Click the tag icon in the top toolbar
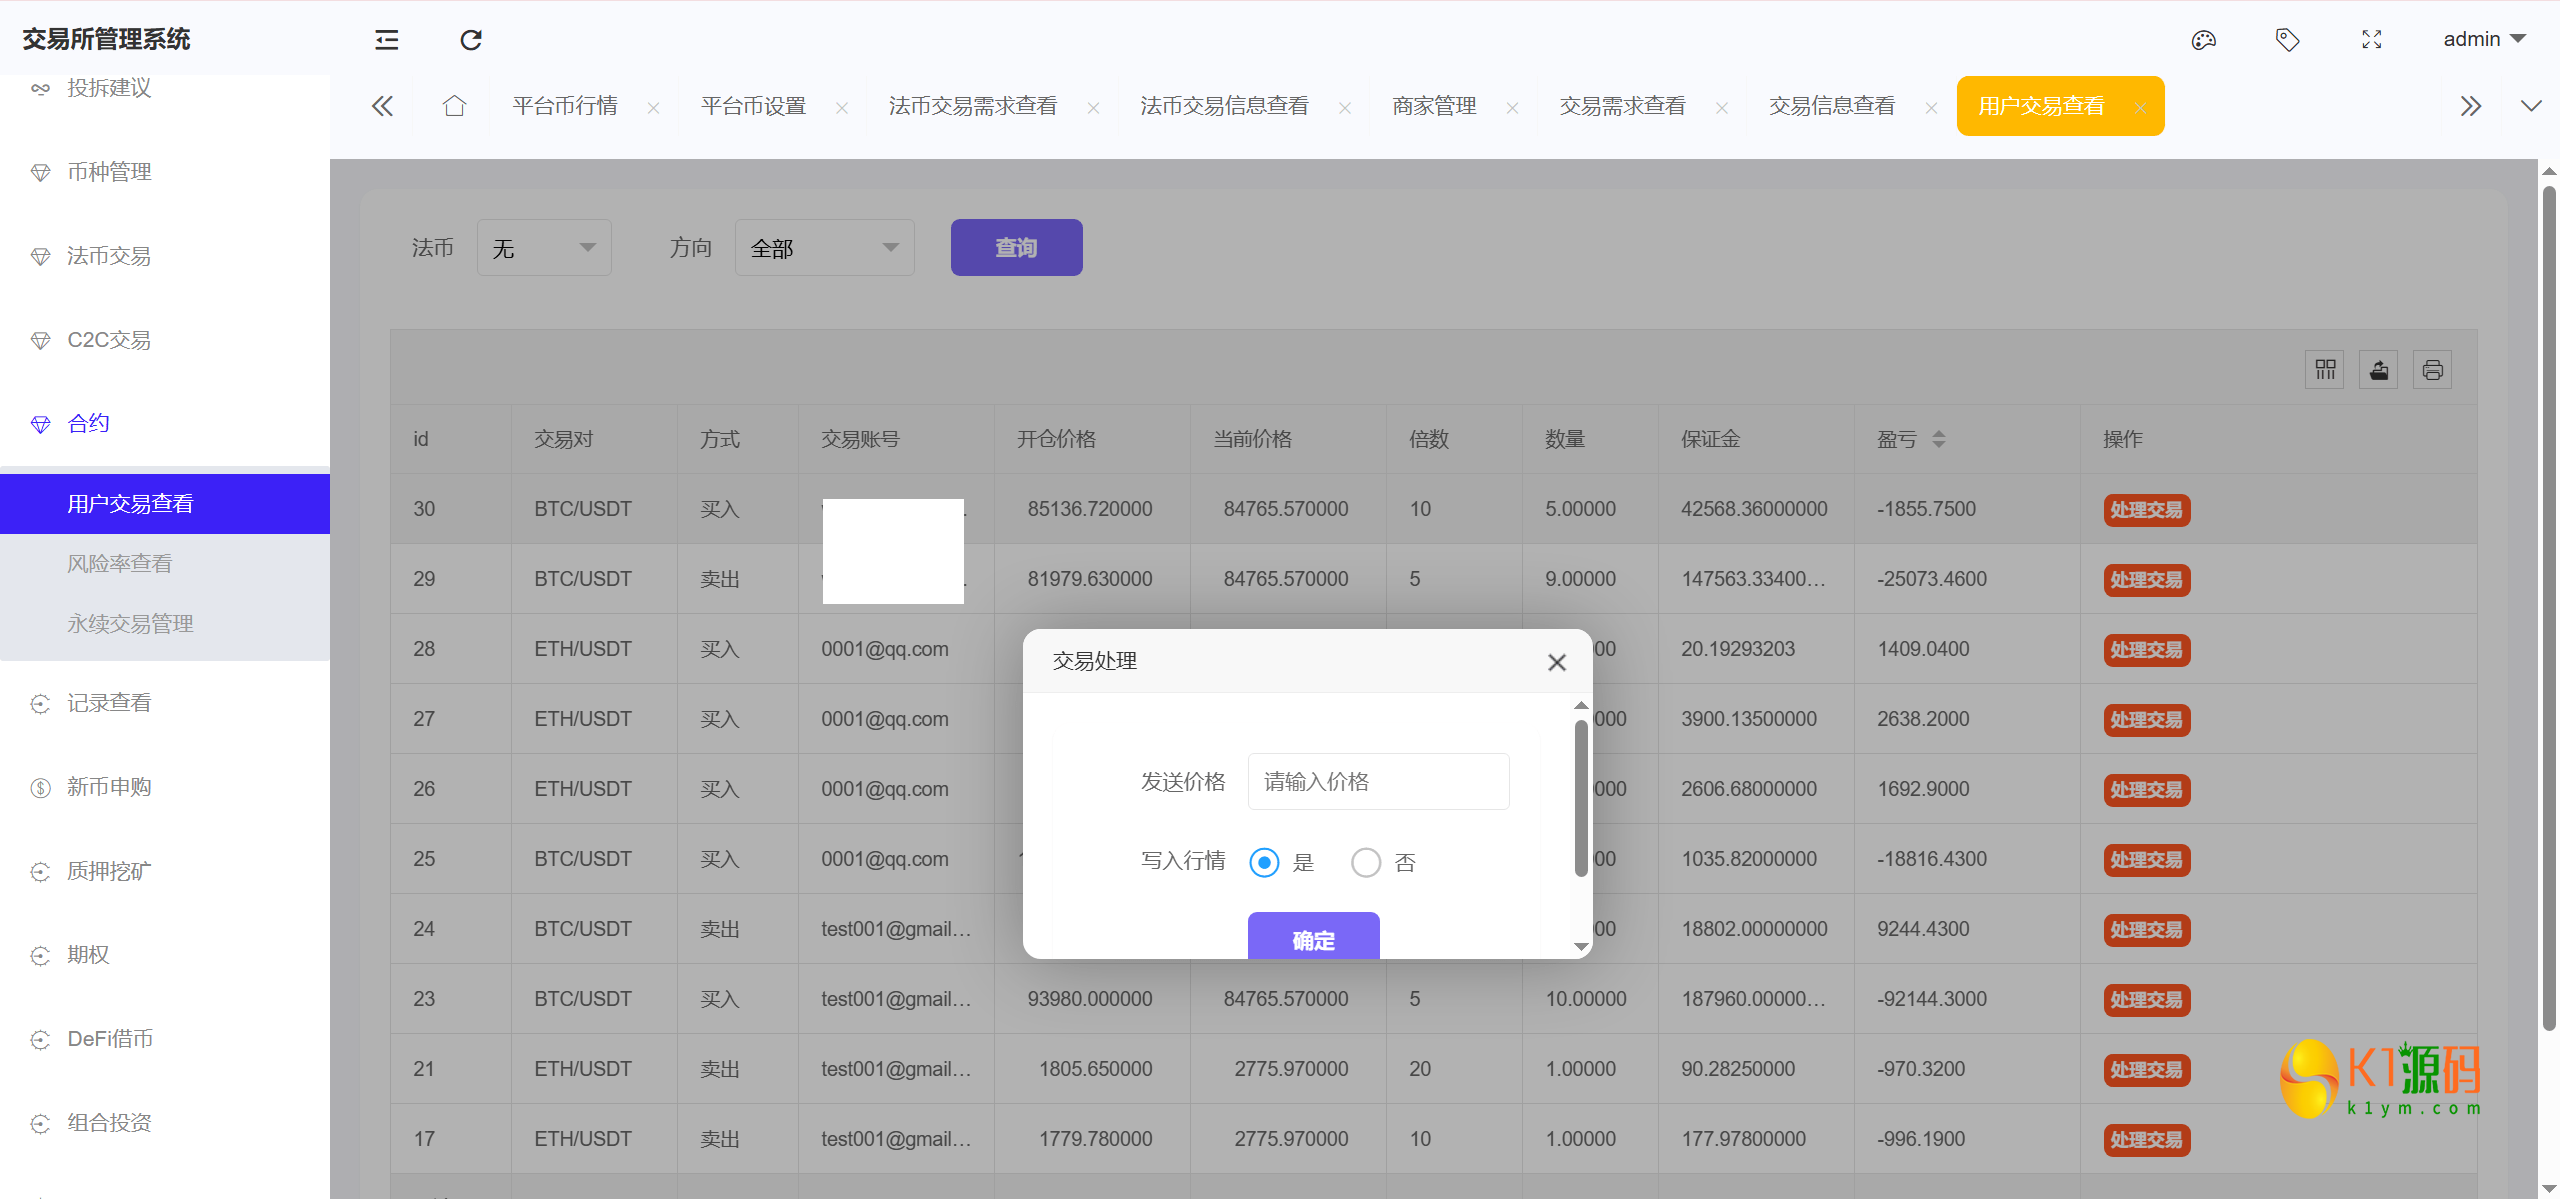This screenshot has width=2560, height=1199. 2288,39
